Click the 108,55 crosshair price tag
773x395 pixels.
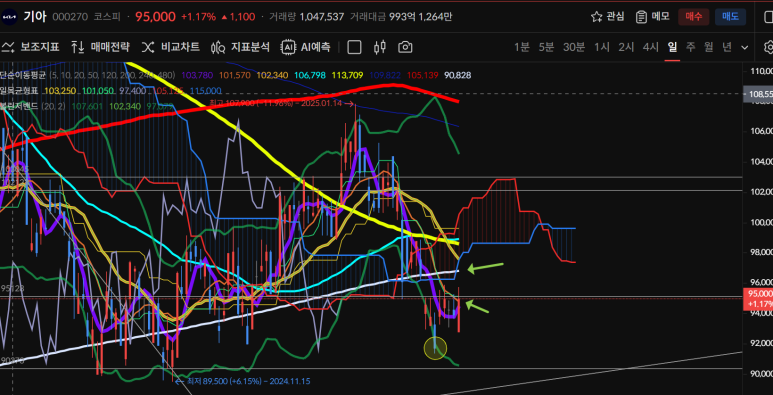pyautogui.click(x=758, y=94)
